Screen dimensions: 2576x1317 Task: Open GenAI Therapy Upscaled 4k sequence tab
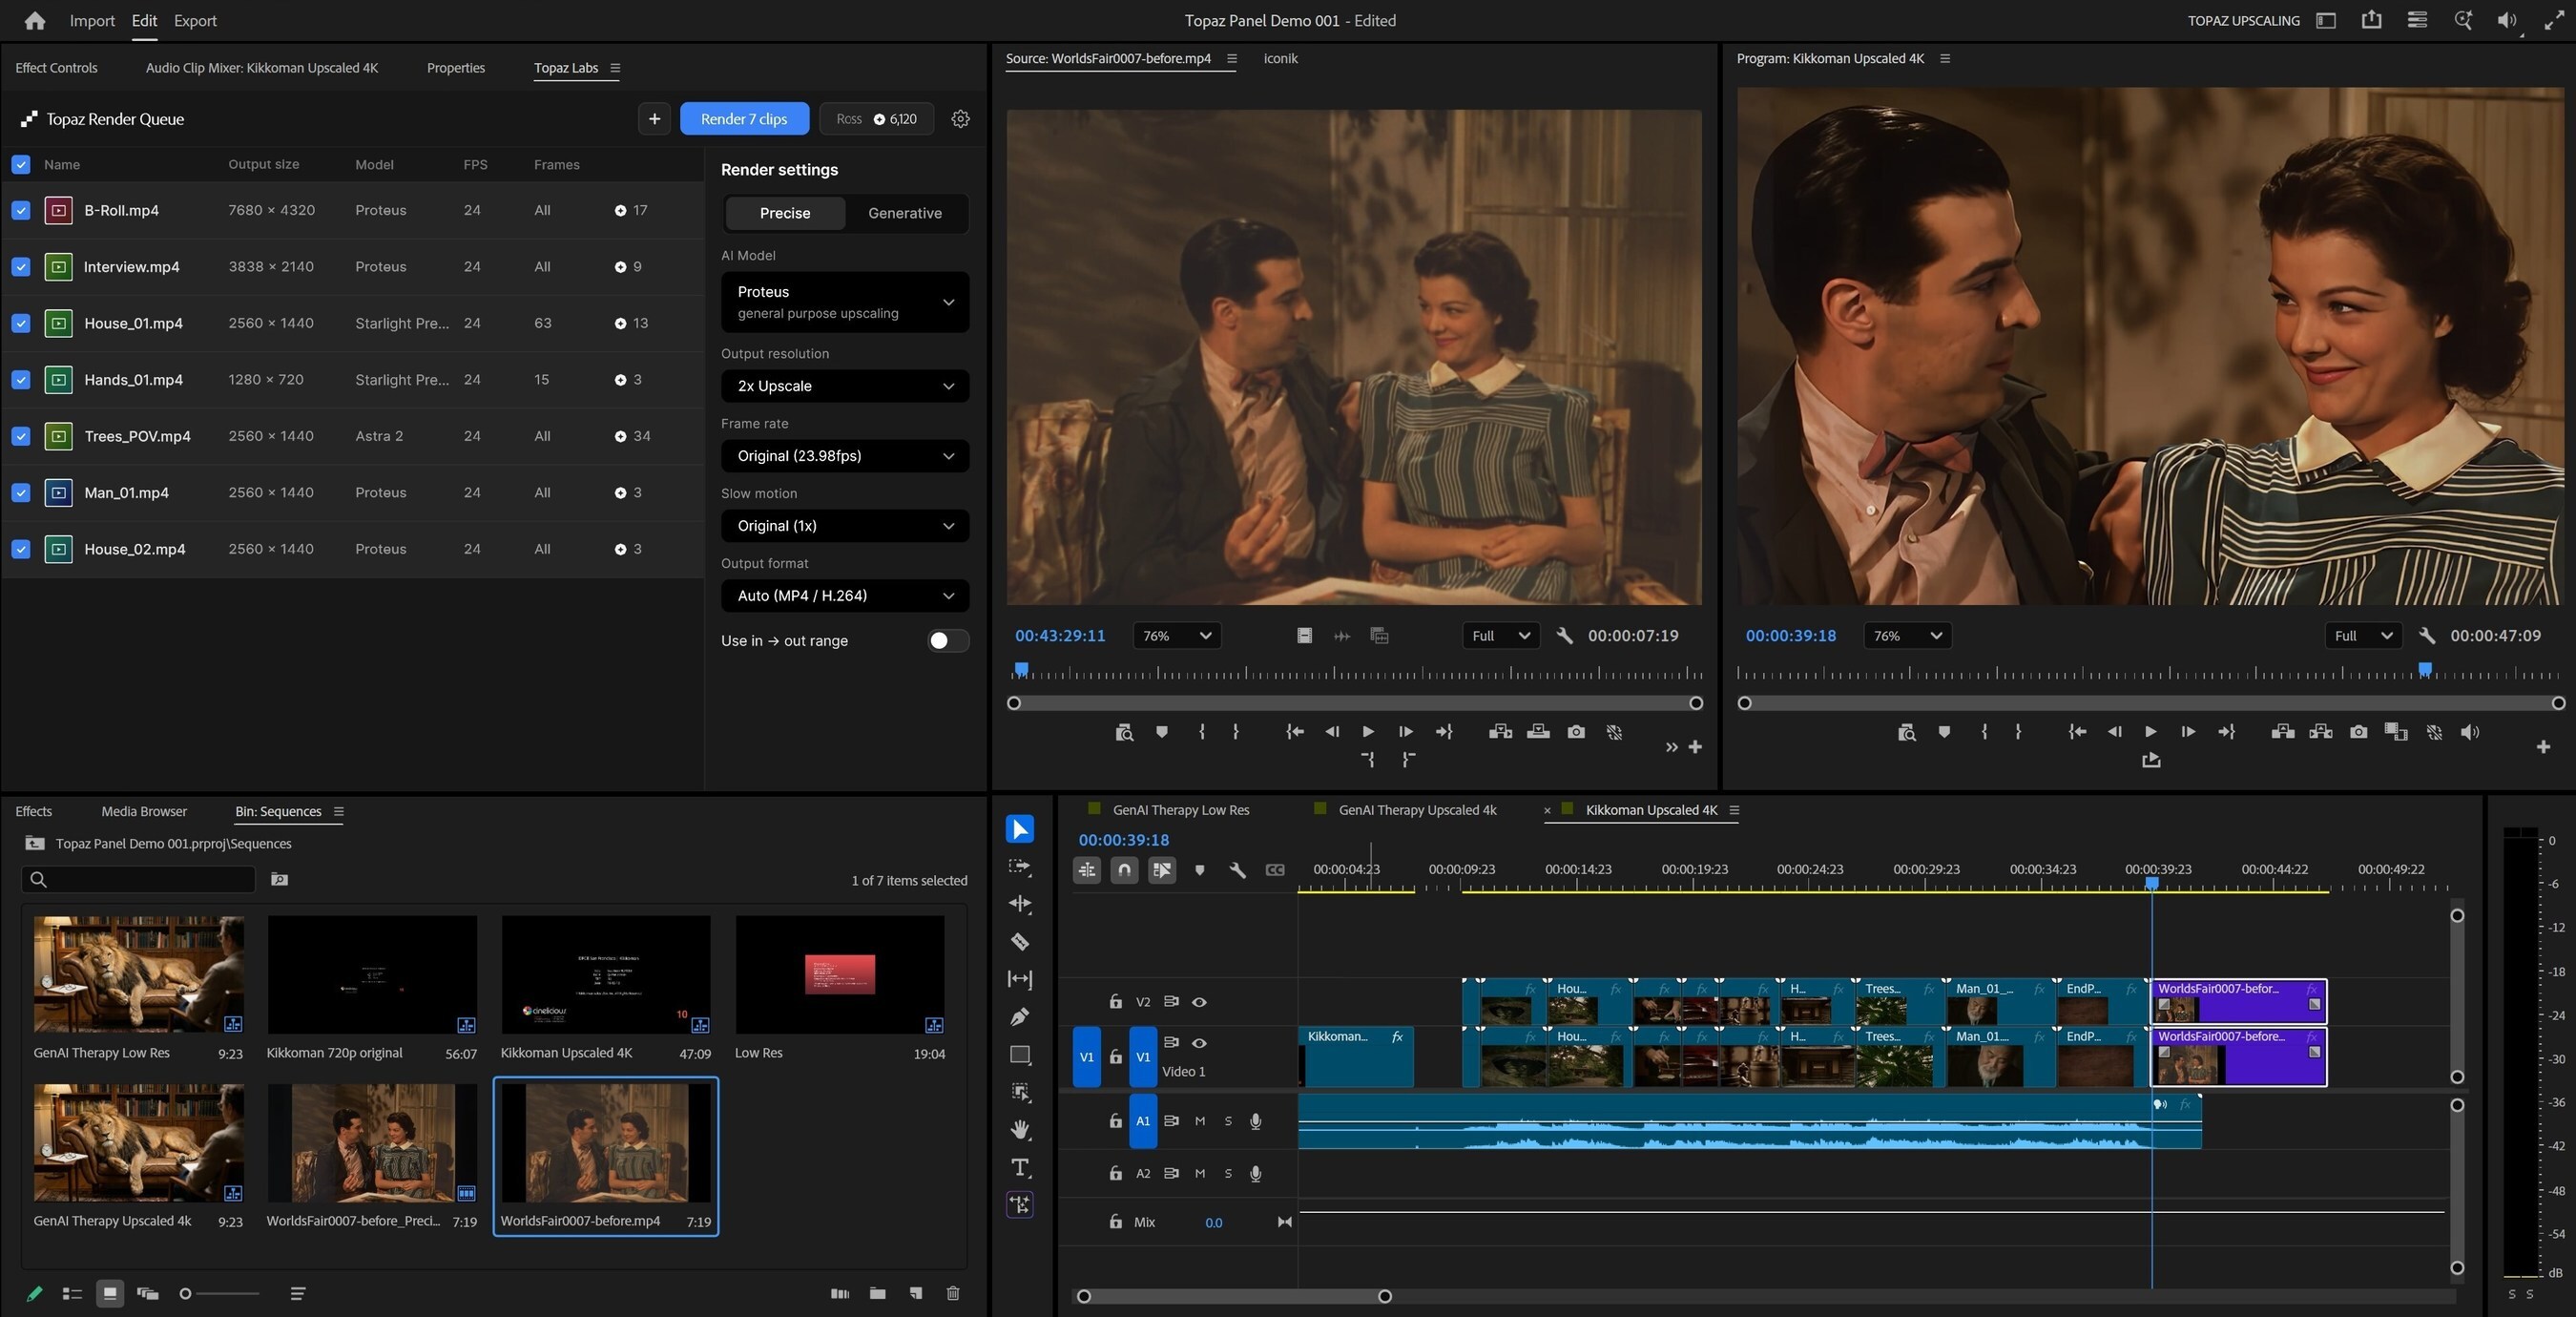pos(1417,810)
